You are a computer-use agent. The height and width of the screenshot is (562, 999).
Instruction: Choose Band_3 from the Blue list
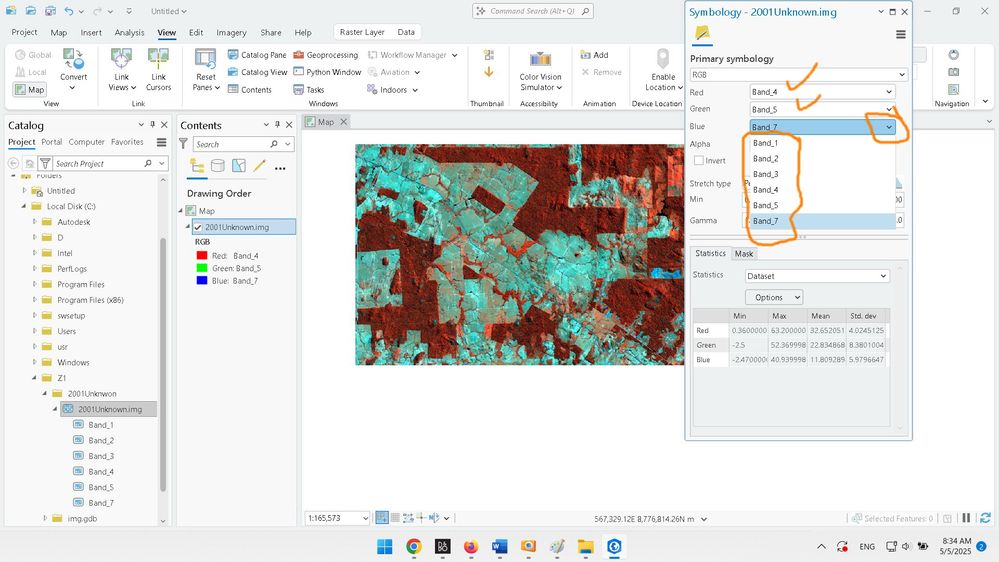765,174
